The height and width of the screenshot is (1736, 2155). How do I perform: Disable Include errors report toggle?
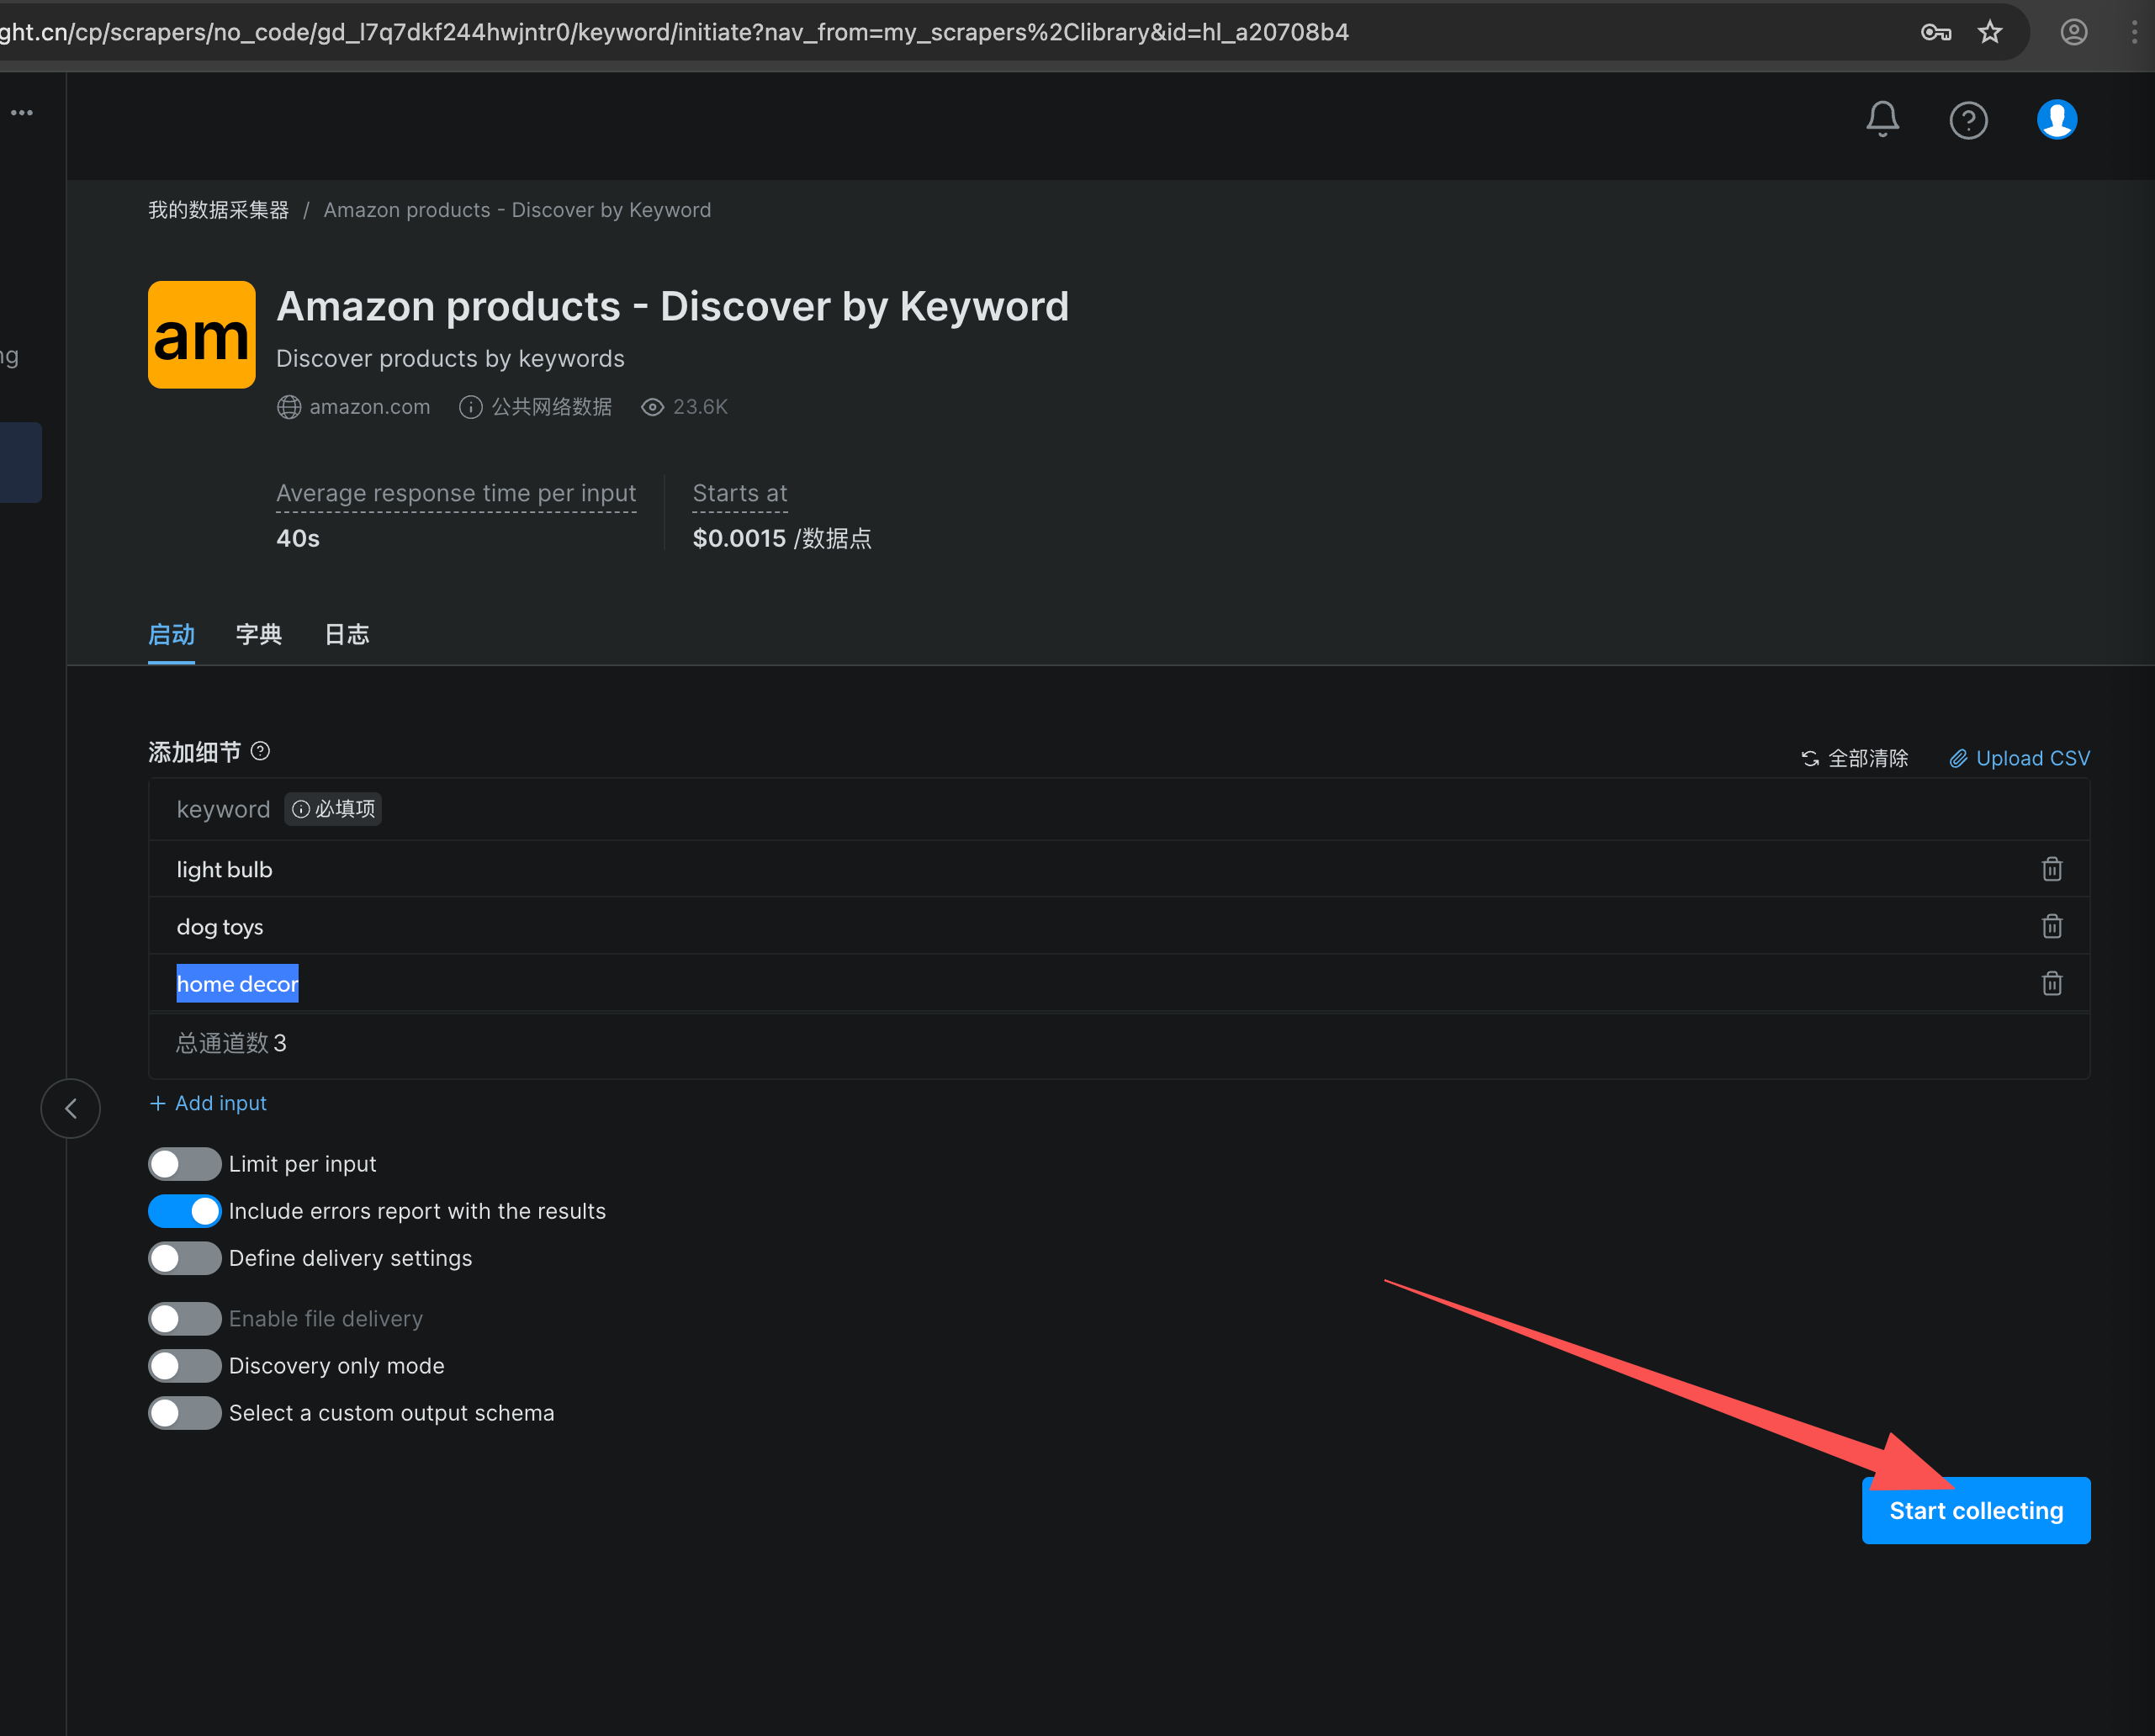coord(184,1211)
